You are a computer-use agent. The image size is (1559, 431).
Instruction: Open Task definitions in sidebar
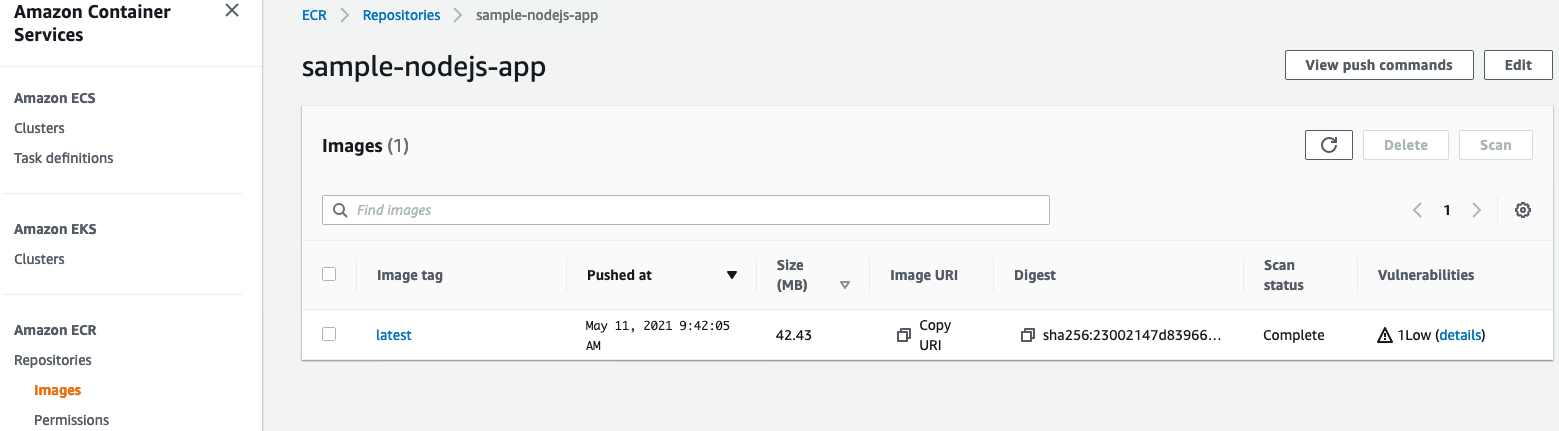[63, 158]
